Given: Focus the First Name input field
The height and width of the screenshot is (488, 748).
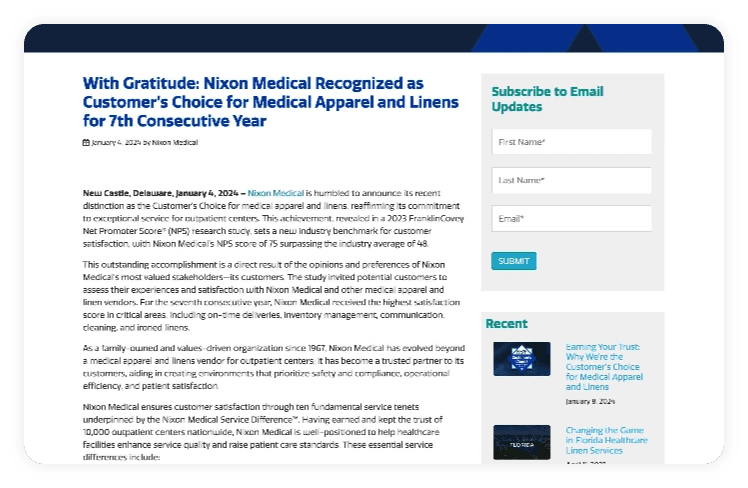Looking at the screenshot, I should click(x=571, y=142).
